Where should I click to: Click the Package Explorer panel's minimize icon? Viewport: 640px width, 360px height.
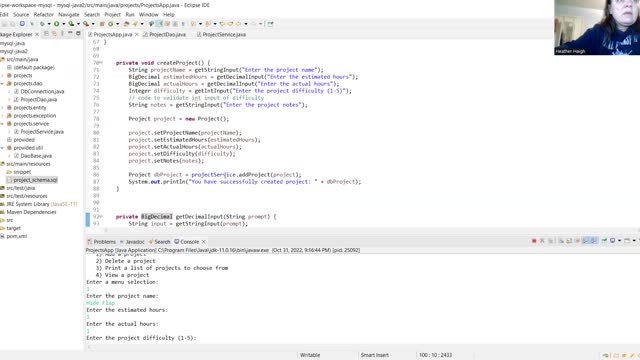click(x=70, y=33)
